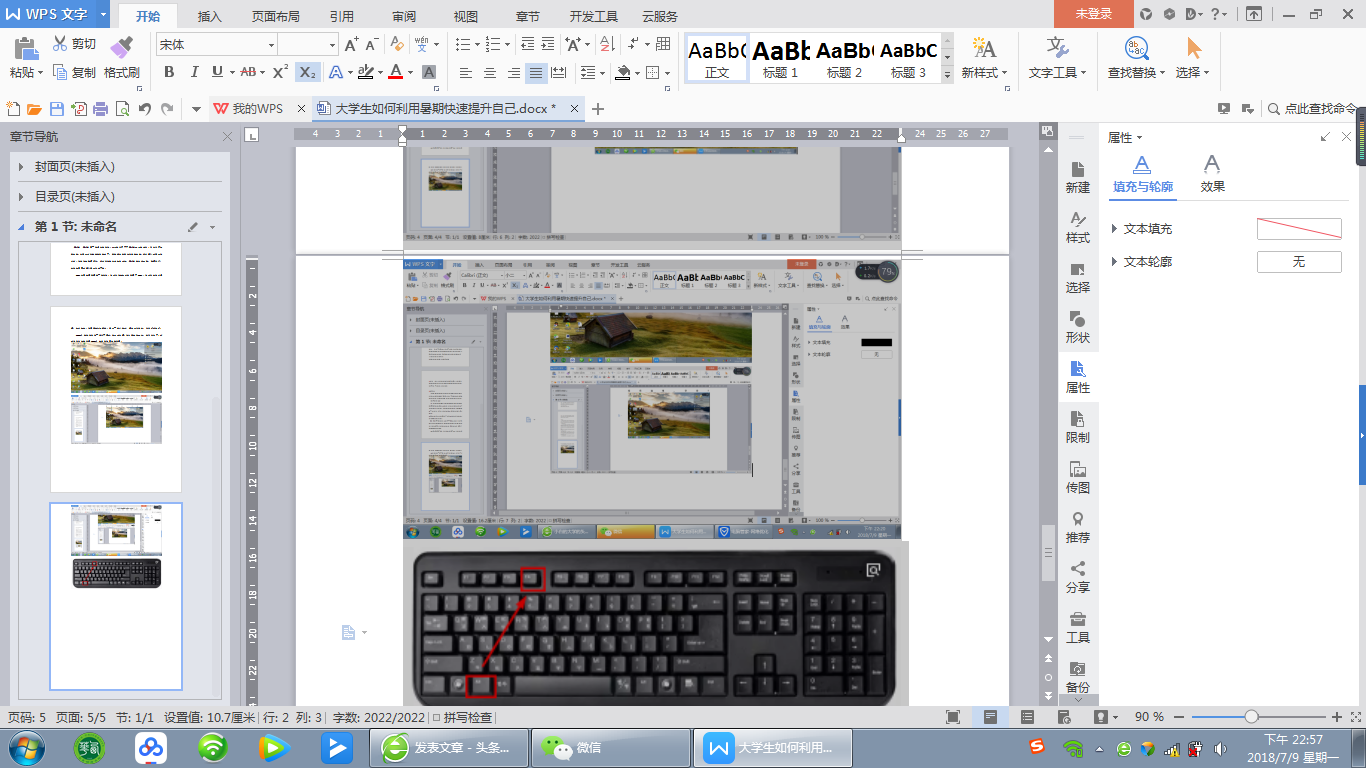
Task: Click the New Style (新样式) icon
Action: pos(984,48)
